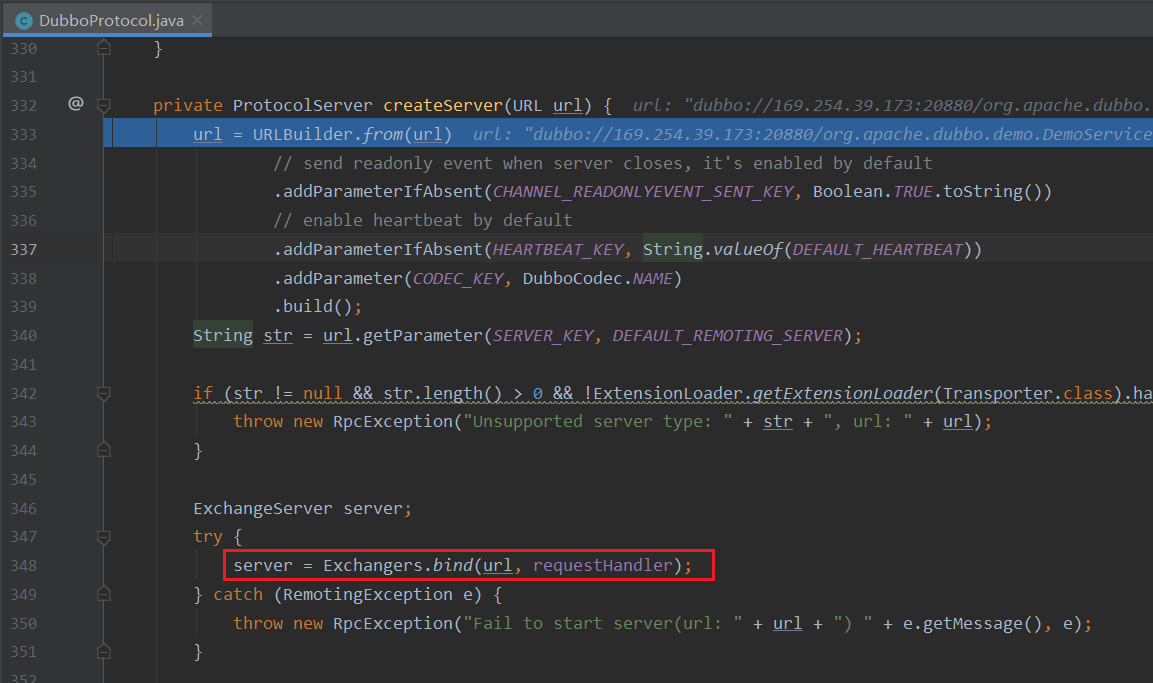Select the DubboProtocol.java editor tab

(x=105, y=20)
